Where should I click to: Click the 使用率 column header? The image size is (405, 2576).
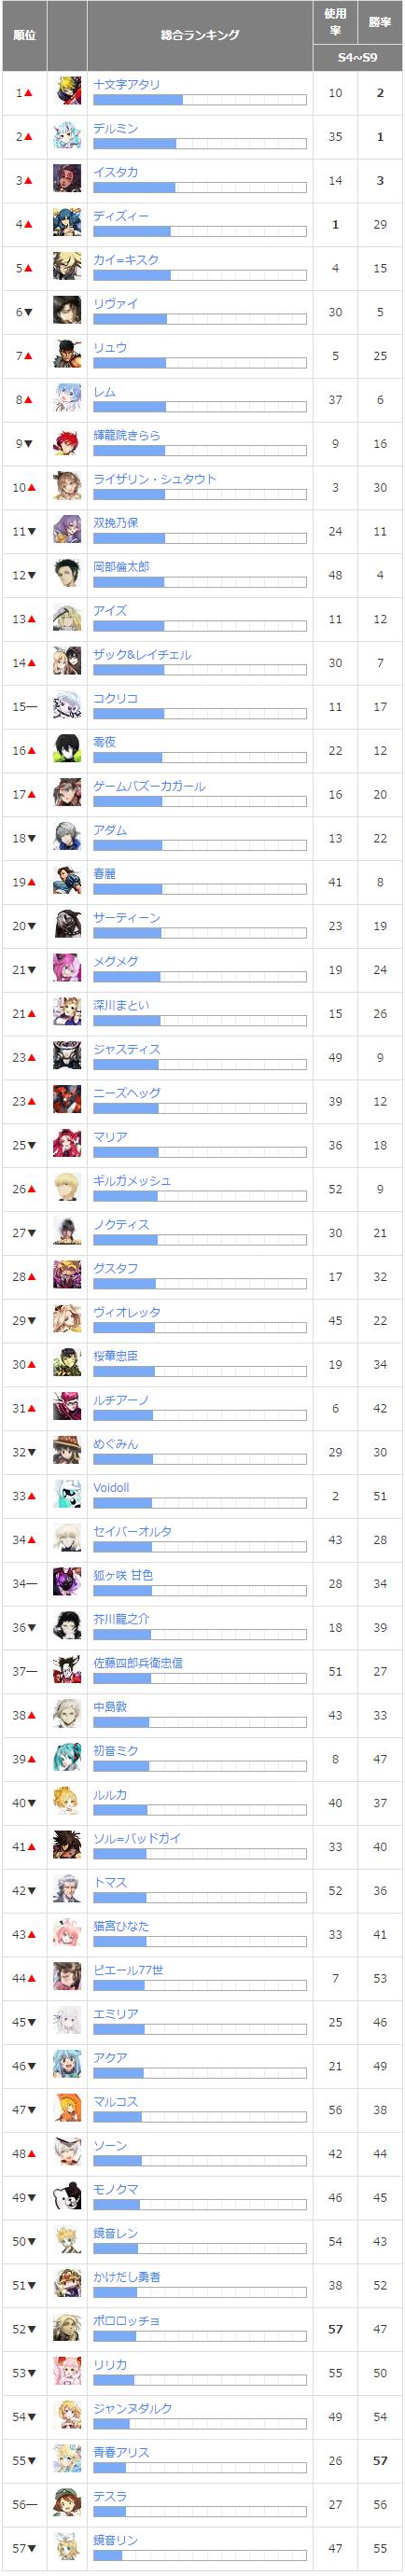pyautogui.click(x=335, y=22)
